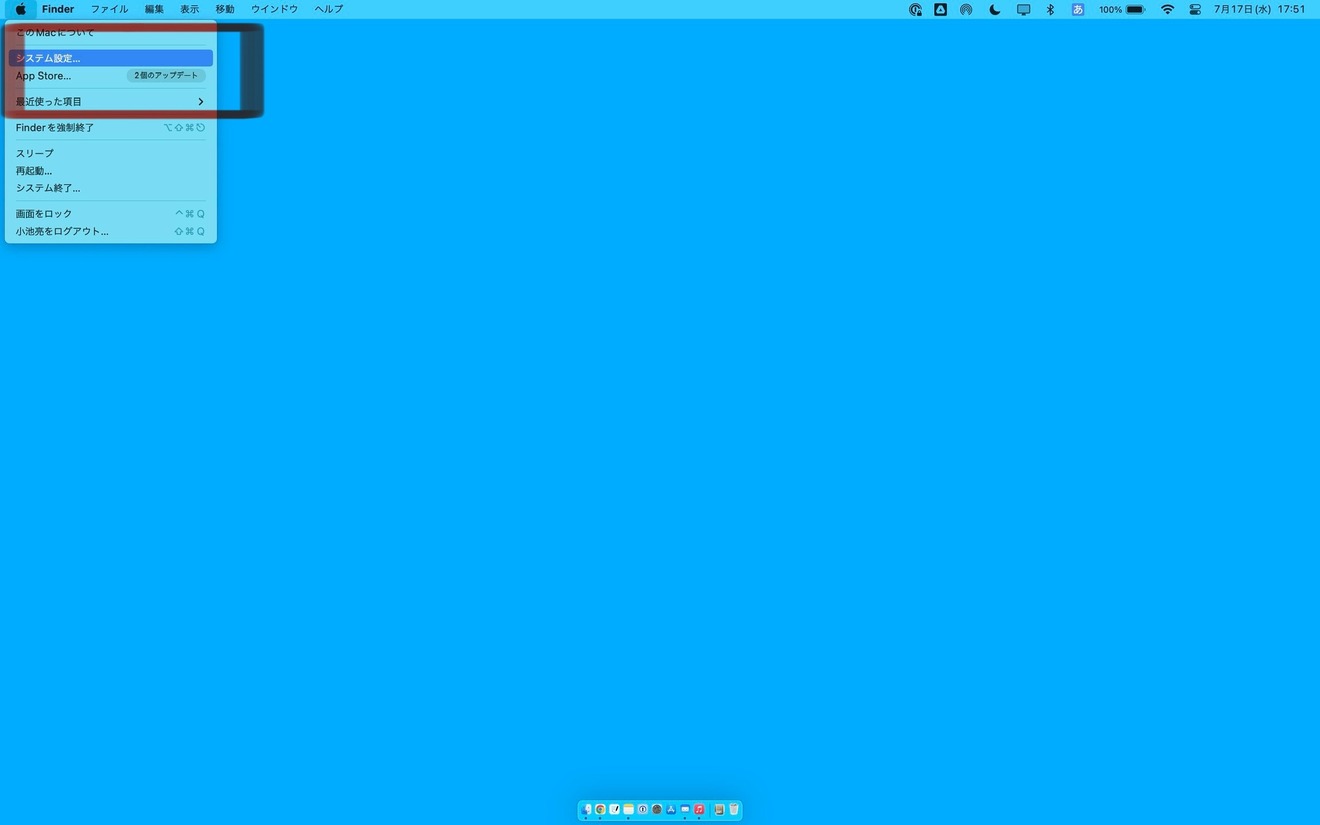The width and height of the screenshot is (1320, 825).
Task: Select 再起動... in the Apple menu
Action: tap(110, 171)
